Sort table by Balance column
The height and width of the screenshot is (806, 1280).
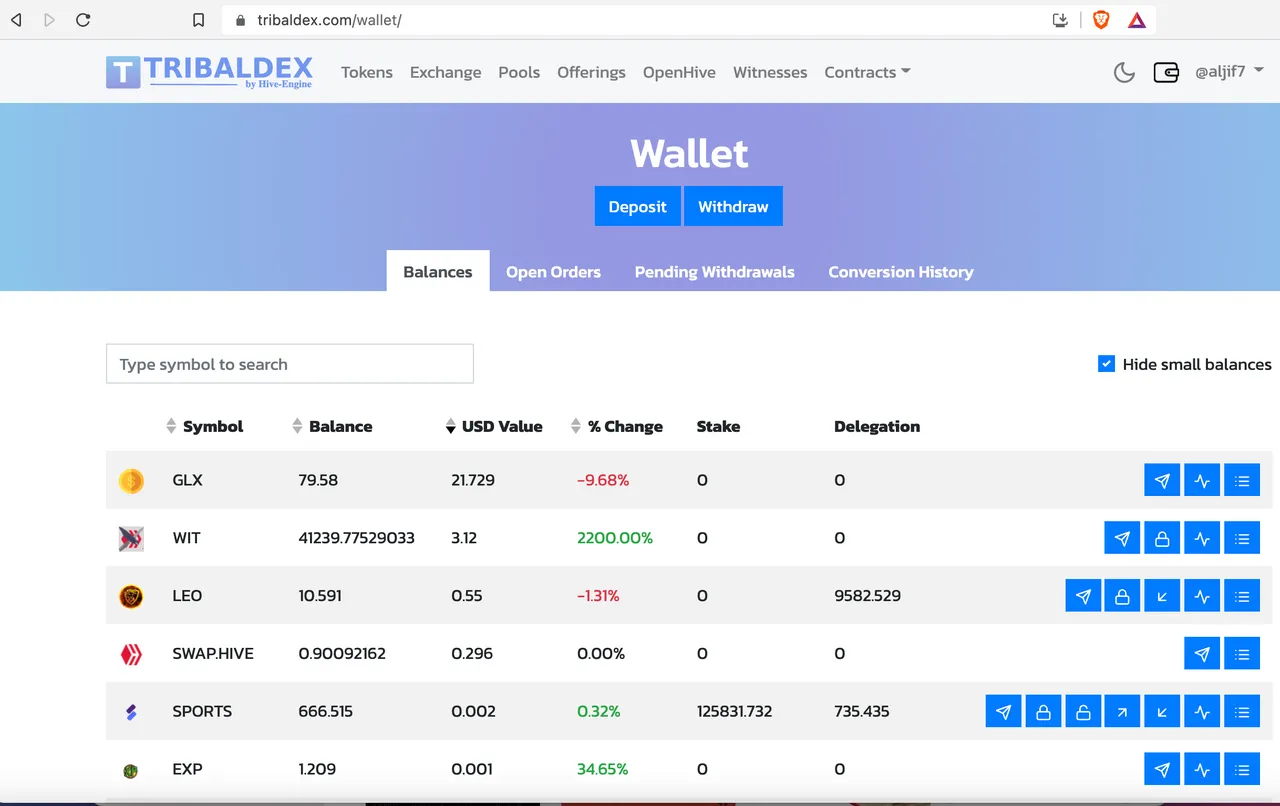pos(331,426)
